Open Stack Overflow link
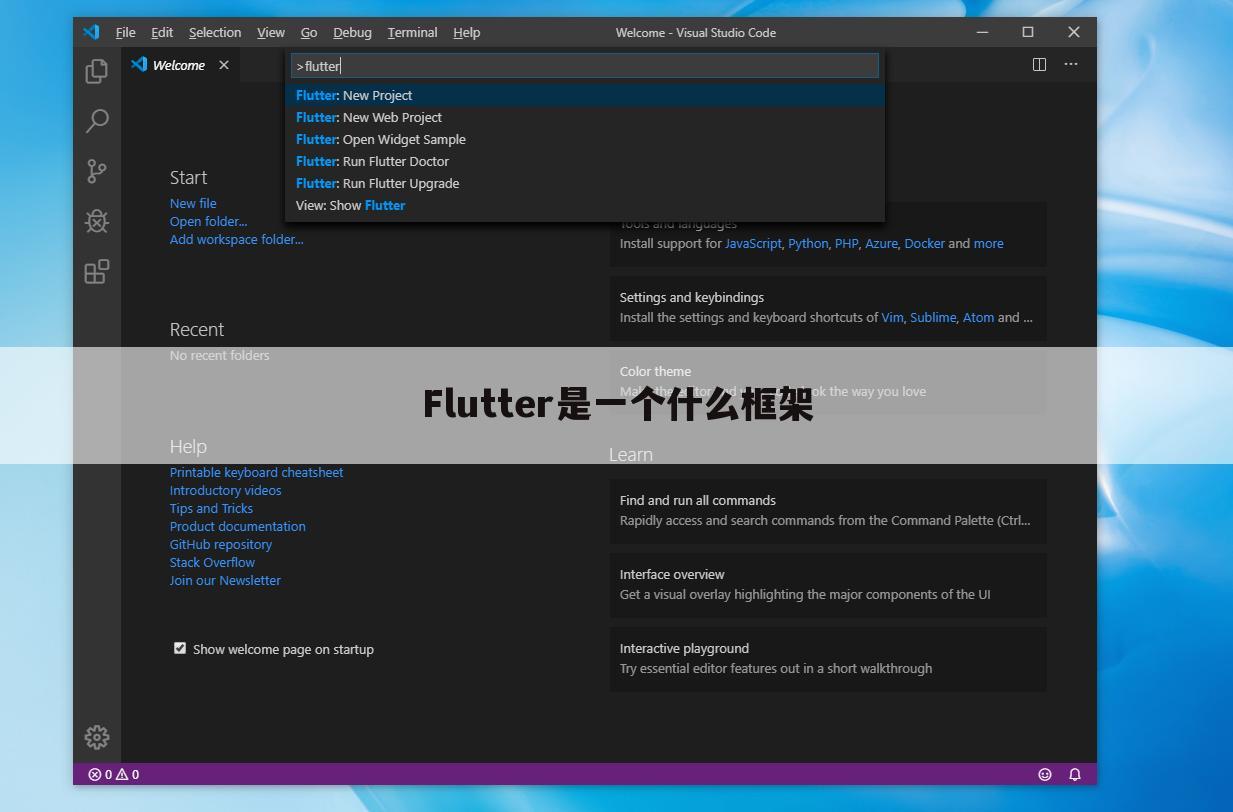Viewport: 1233px width, 812px height. (212, 562)
